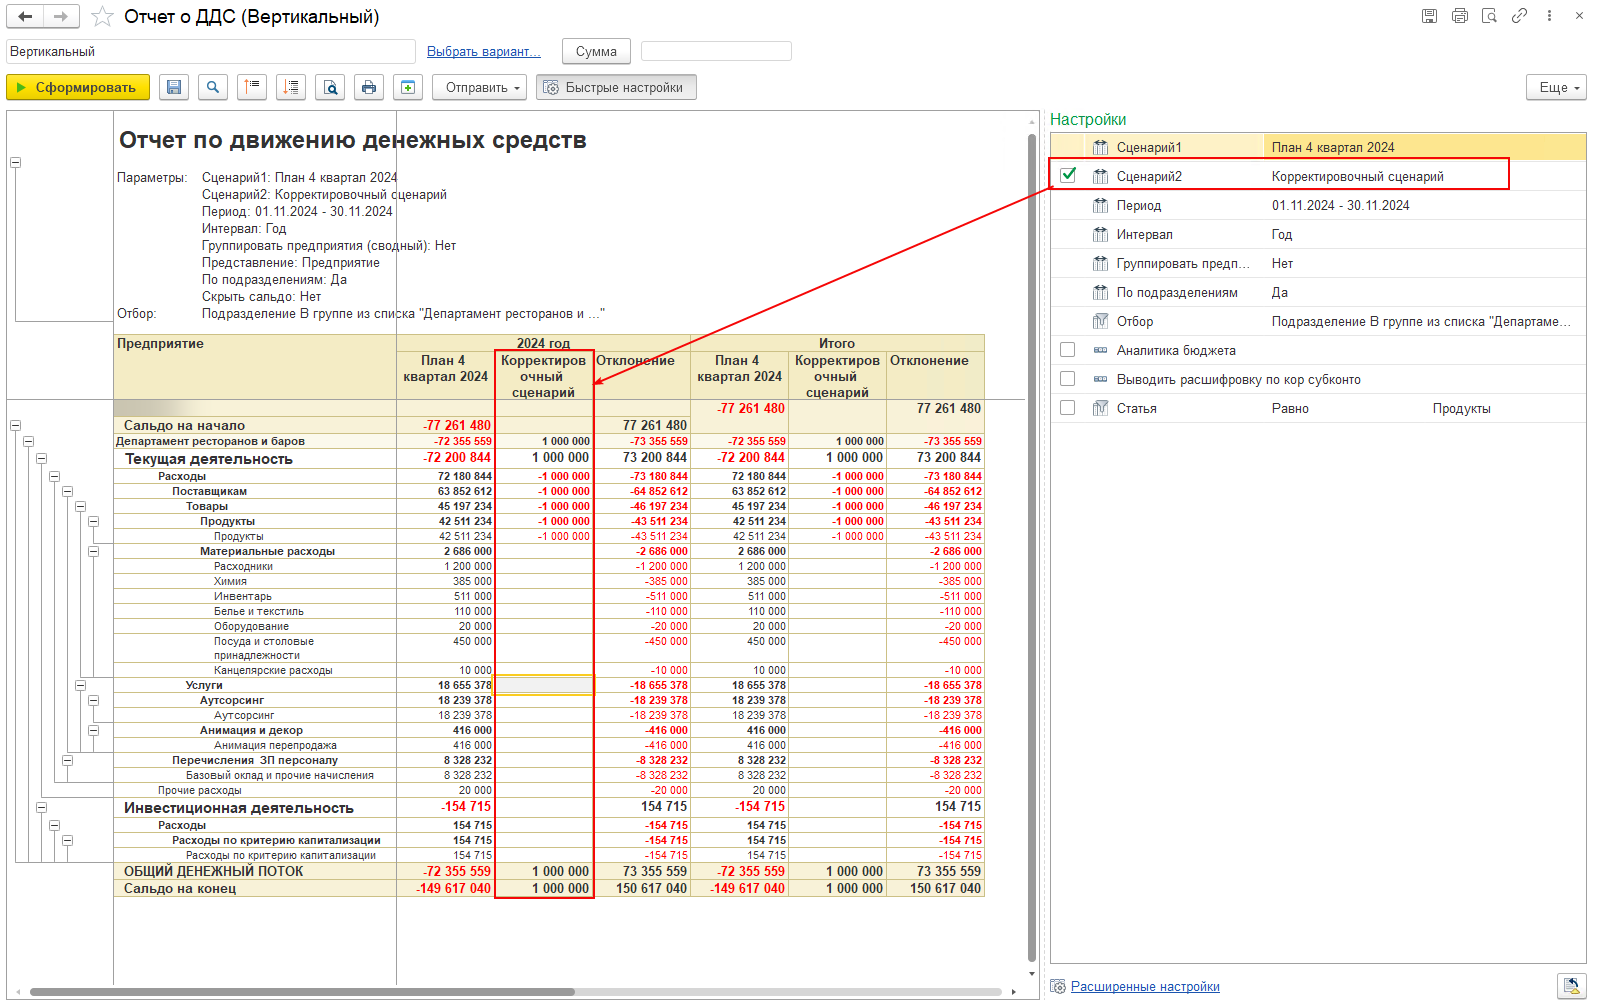Click the printer icon in report toolbar
1599x1008 pixels.
pyautogui.click(x=369, y=87)
